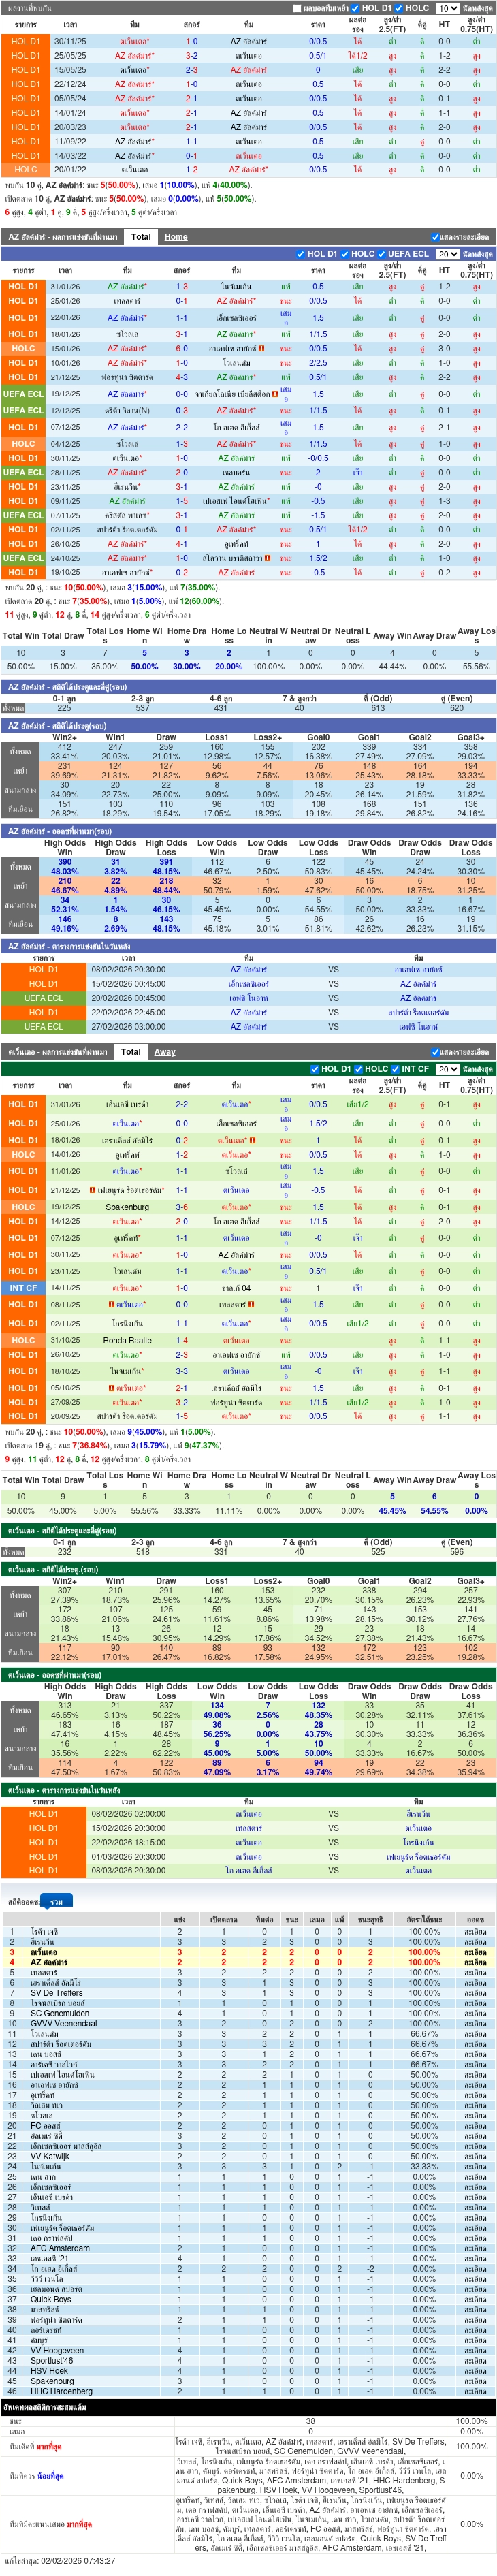Click the UEFA ECL badge of AZ 19/12/25

(x=23, y=394)
